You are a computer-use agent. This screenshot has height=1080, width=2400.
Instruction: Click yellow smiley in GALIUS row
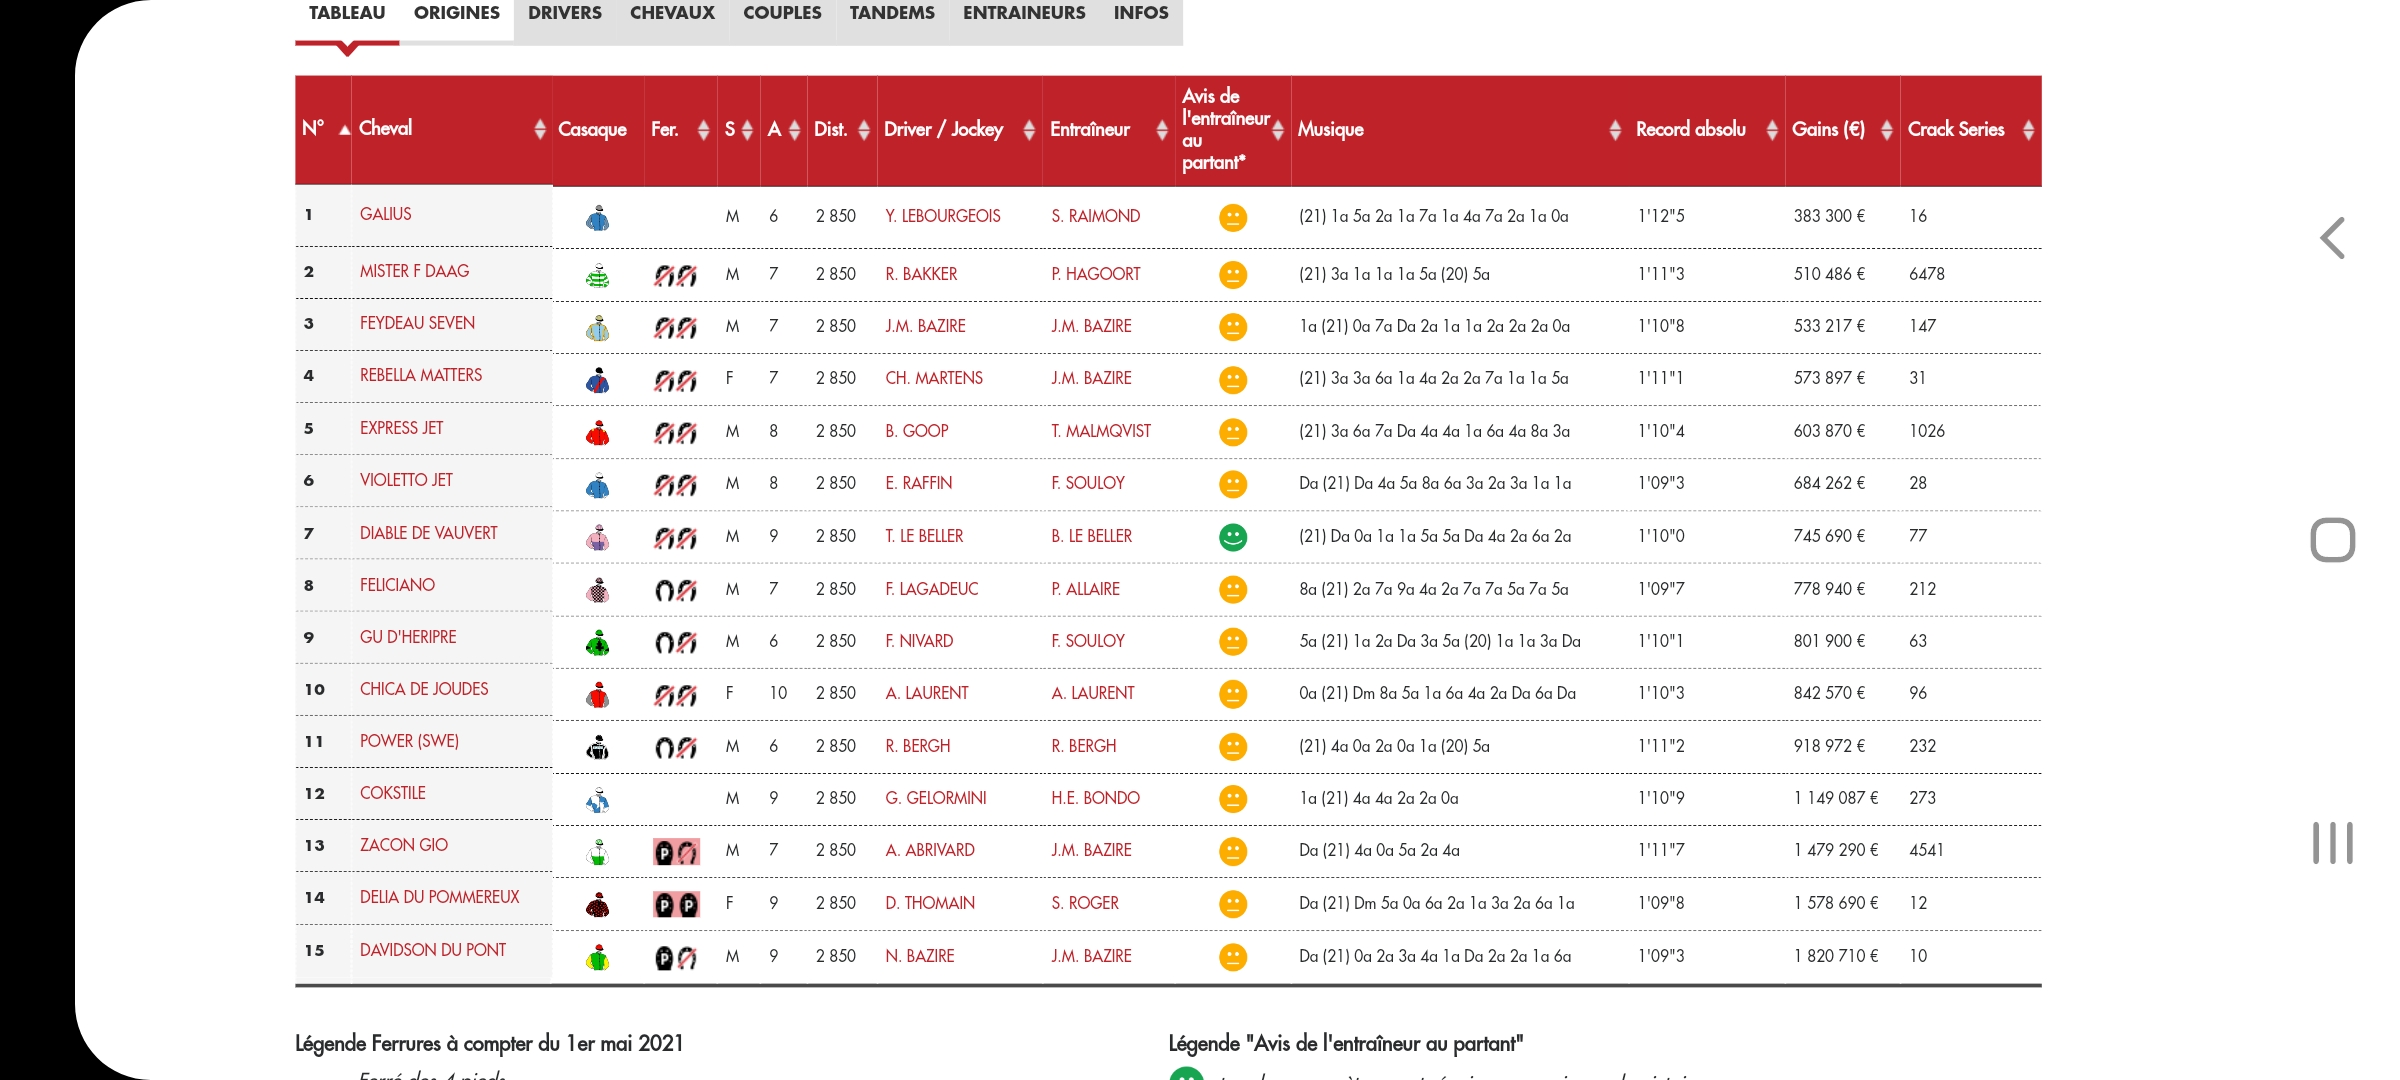coord(1233,217)
